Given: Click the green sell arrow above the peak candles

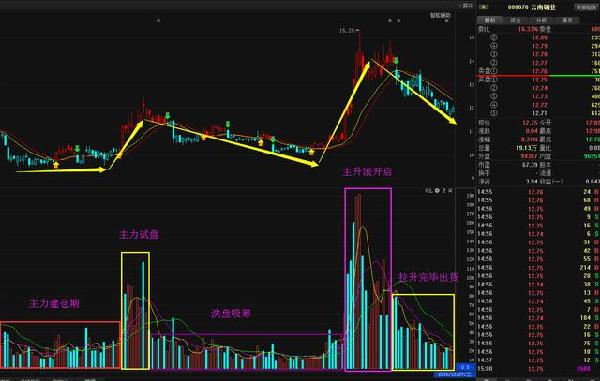Looking at the screenshot, I should (x=396, y=60).
